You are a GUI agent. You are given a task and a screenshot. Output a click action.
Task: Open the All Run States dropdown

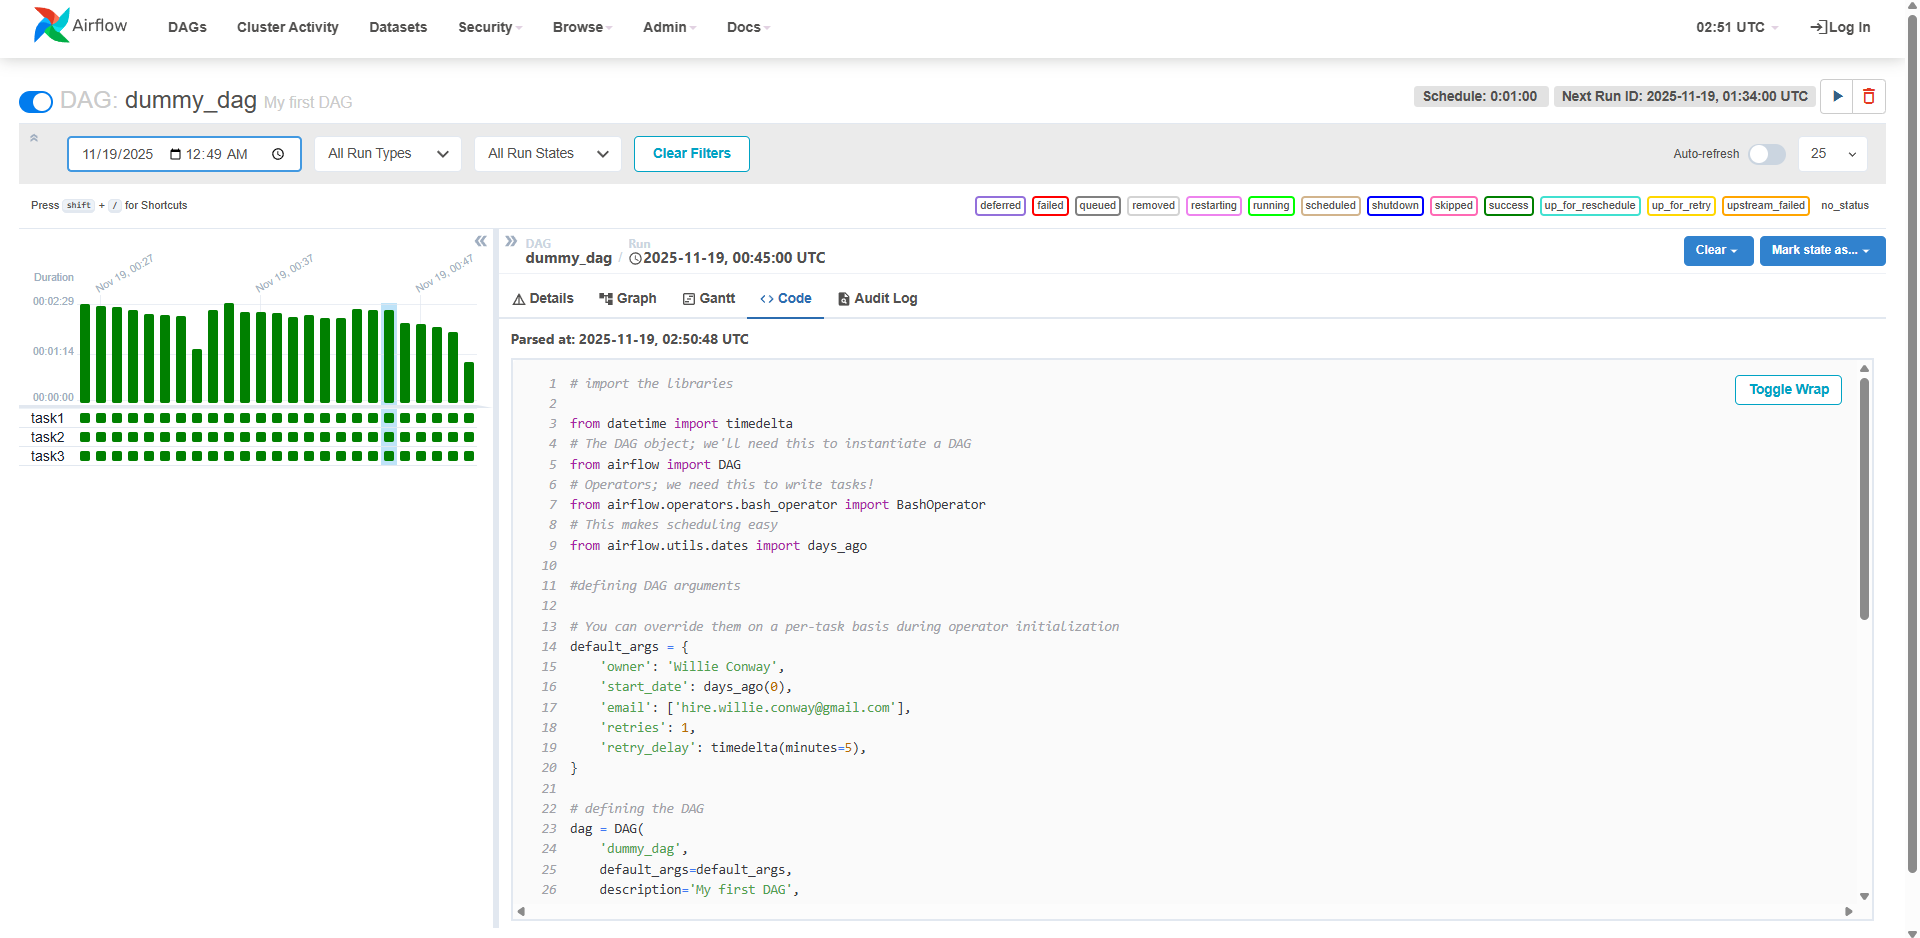click(547, 154)
